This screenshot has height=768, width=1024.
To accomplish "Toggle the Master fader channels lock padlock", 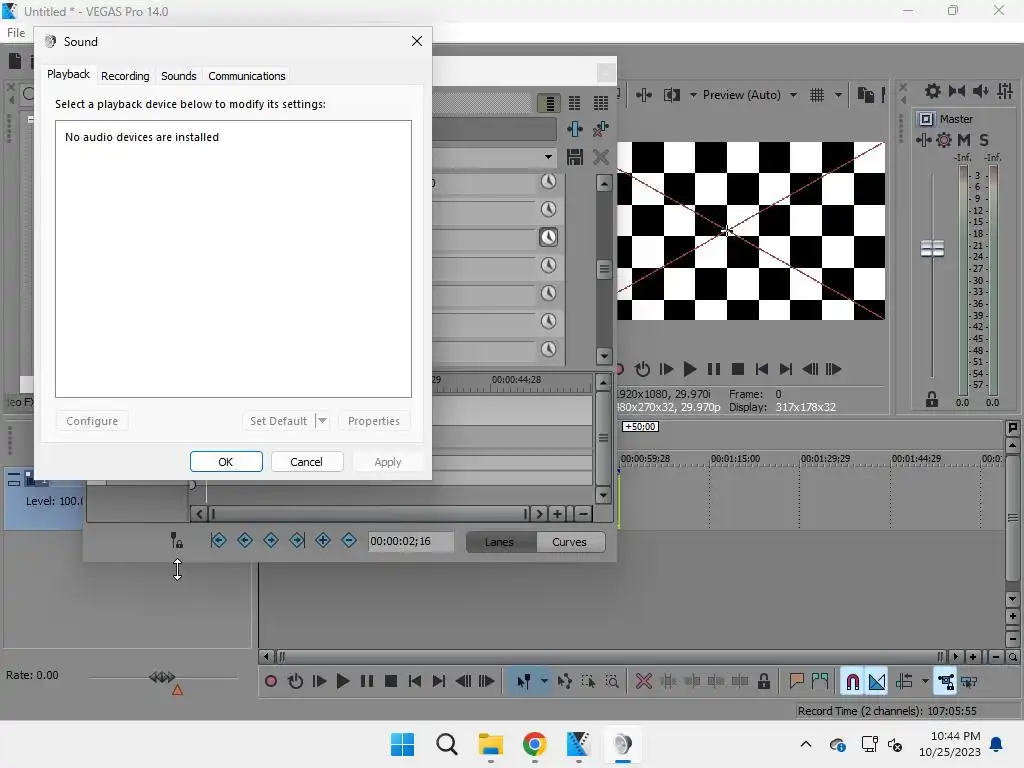I will (932, 400).
